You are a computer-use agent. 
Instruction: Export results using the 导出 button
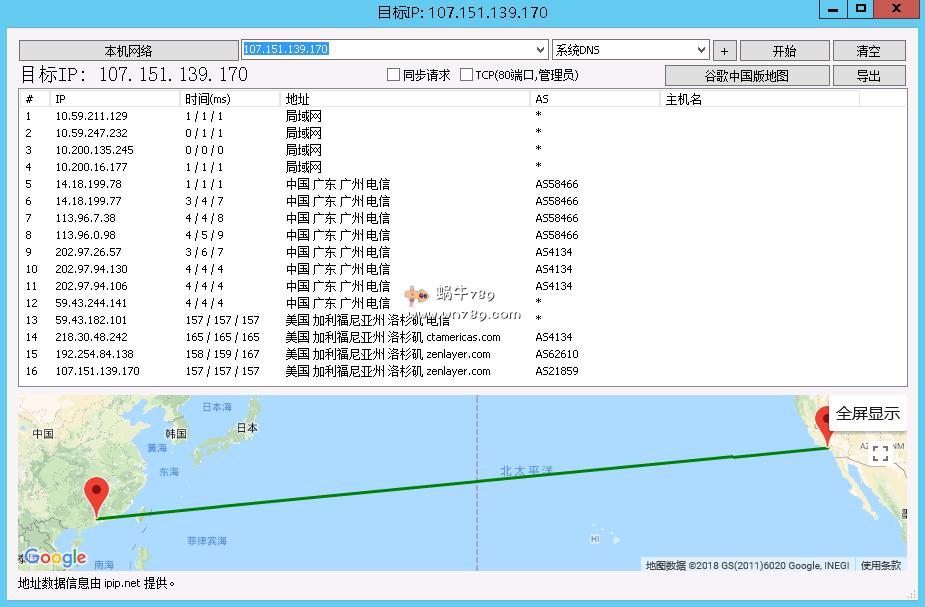(x=869, y=74)
